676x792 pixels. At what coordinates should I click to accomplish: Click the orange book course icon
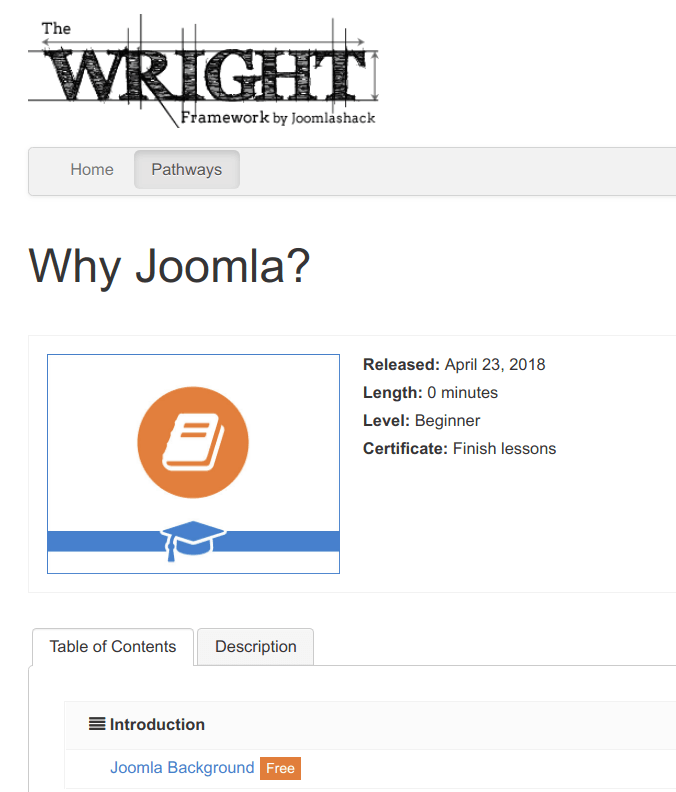[x=193, y=442]
